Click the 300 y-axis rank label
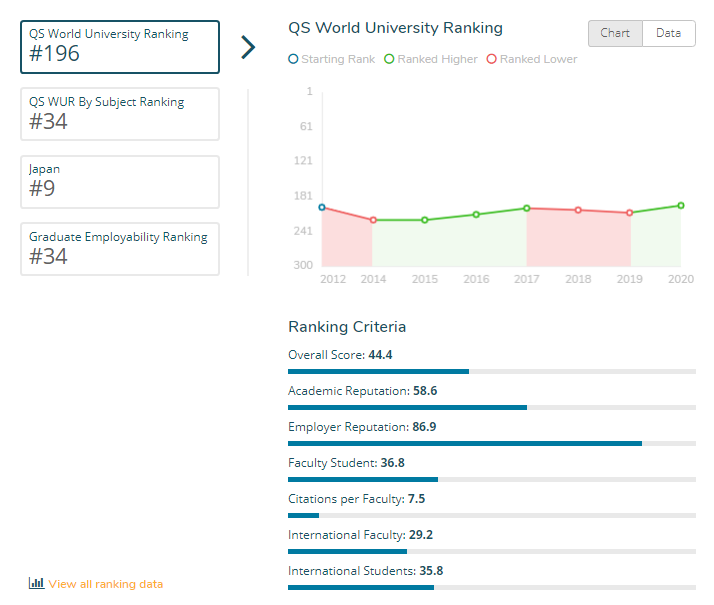This screenshot has width=714, height=605. (x=303, y=265)
